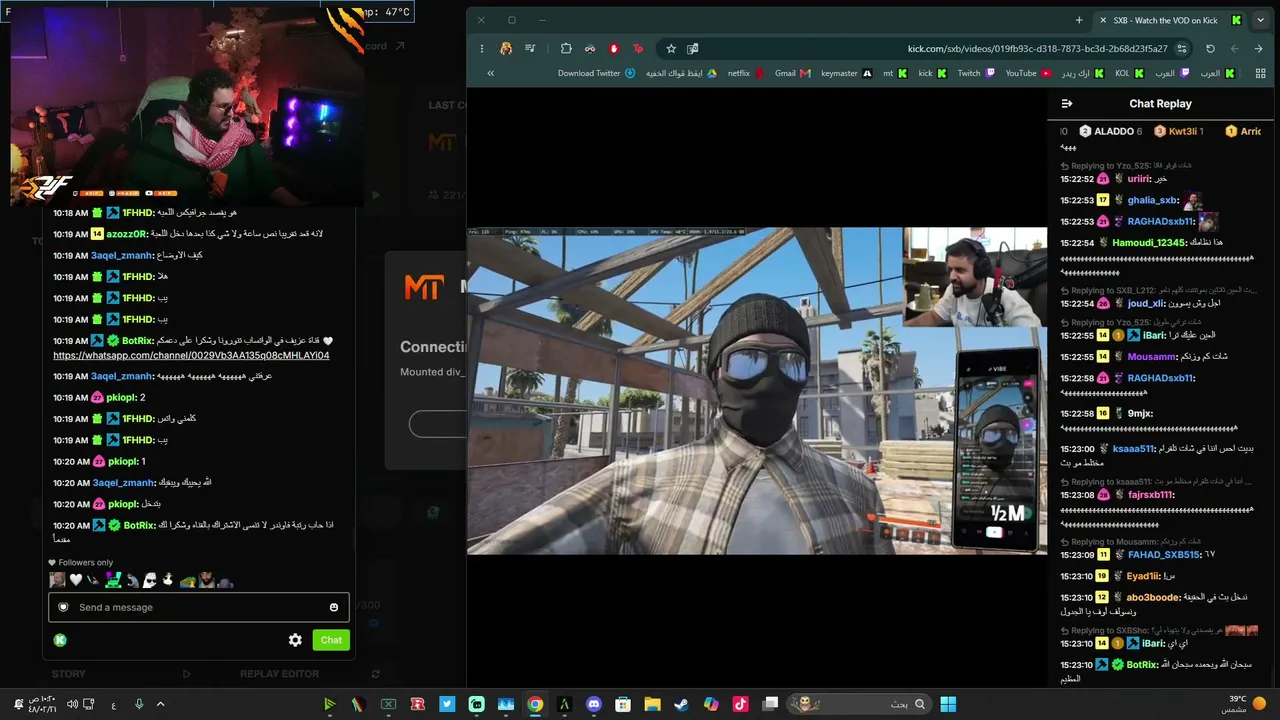This screenshot has width=1280, height=720.
Task: Focus the Send a message field
Action: coord(199,607)
